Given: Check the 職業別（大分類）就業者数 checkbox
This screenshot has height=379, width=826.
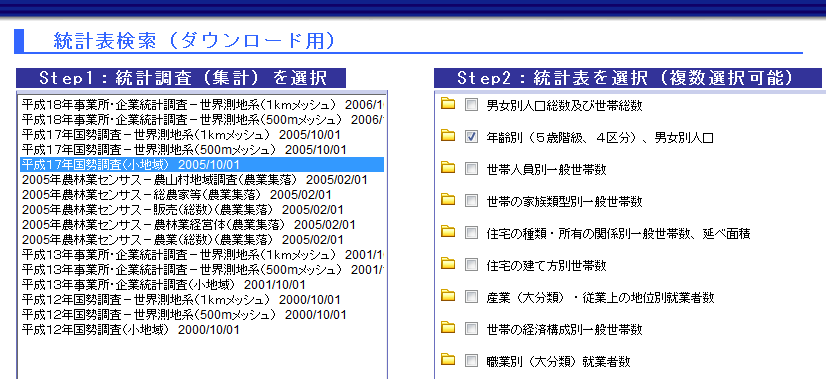Looking at the screenshot, I should pos(470,362).
